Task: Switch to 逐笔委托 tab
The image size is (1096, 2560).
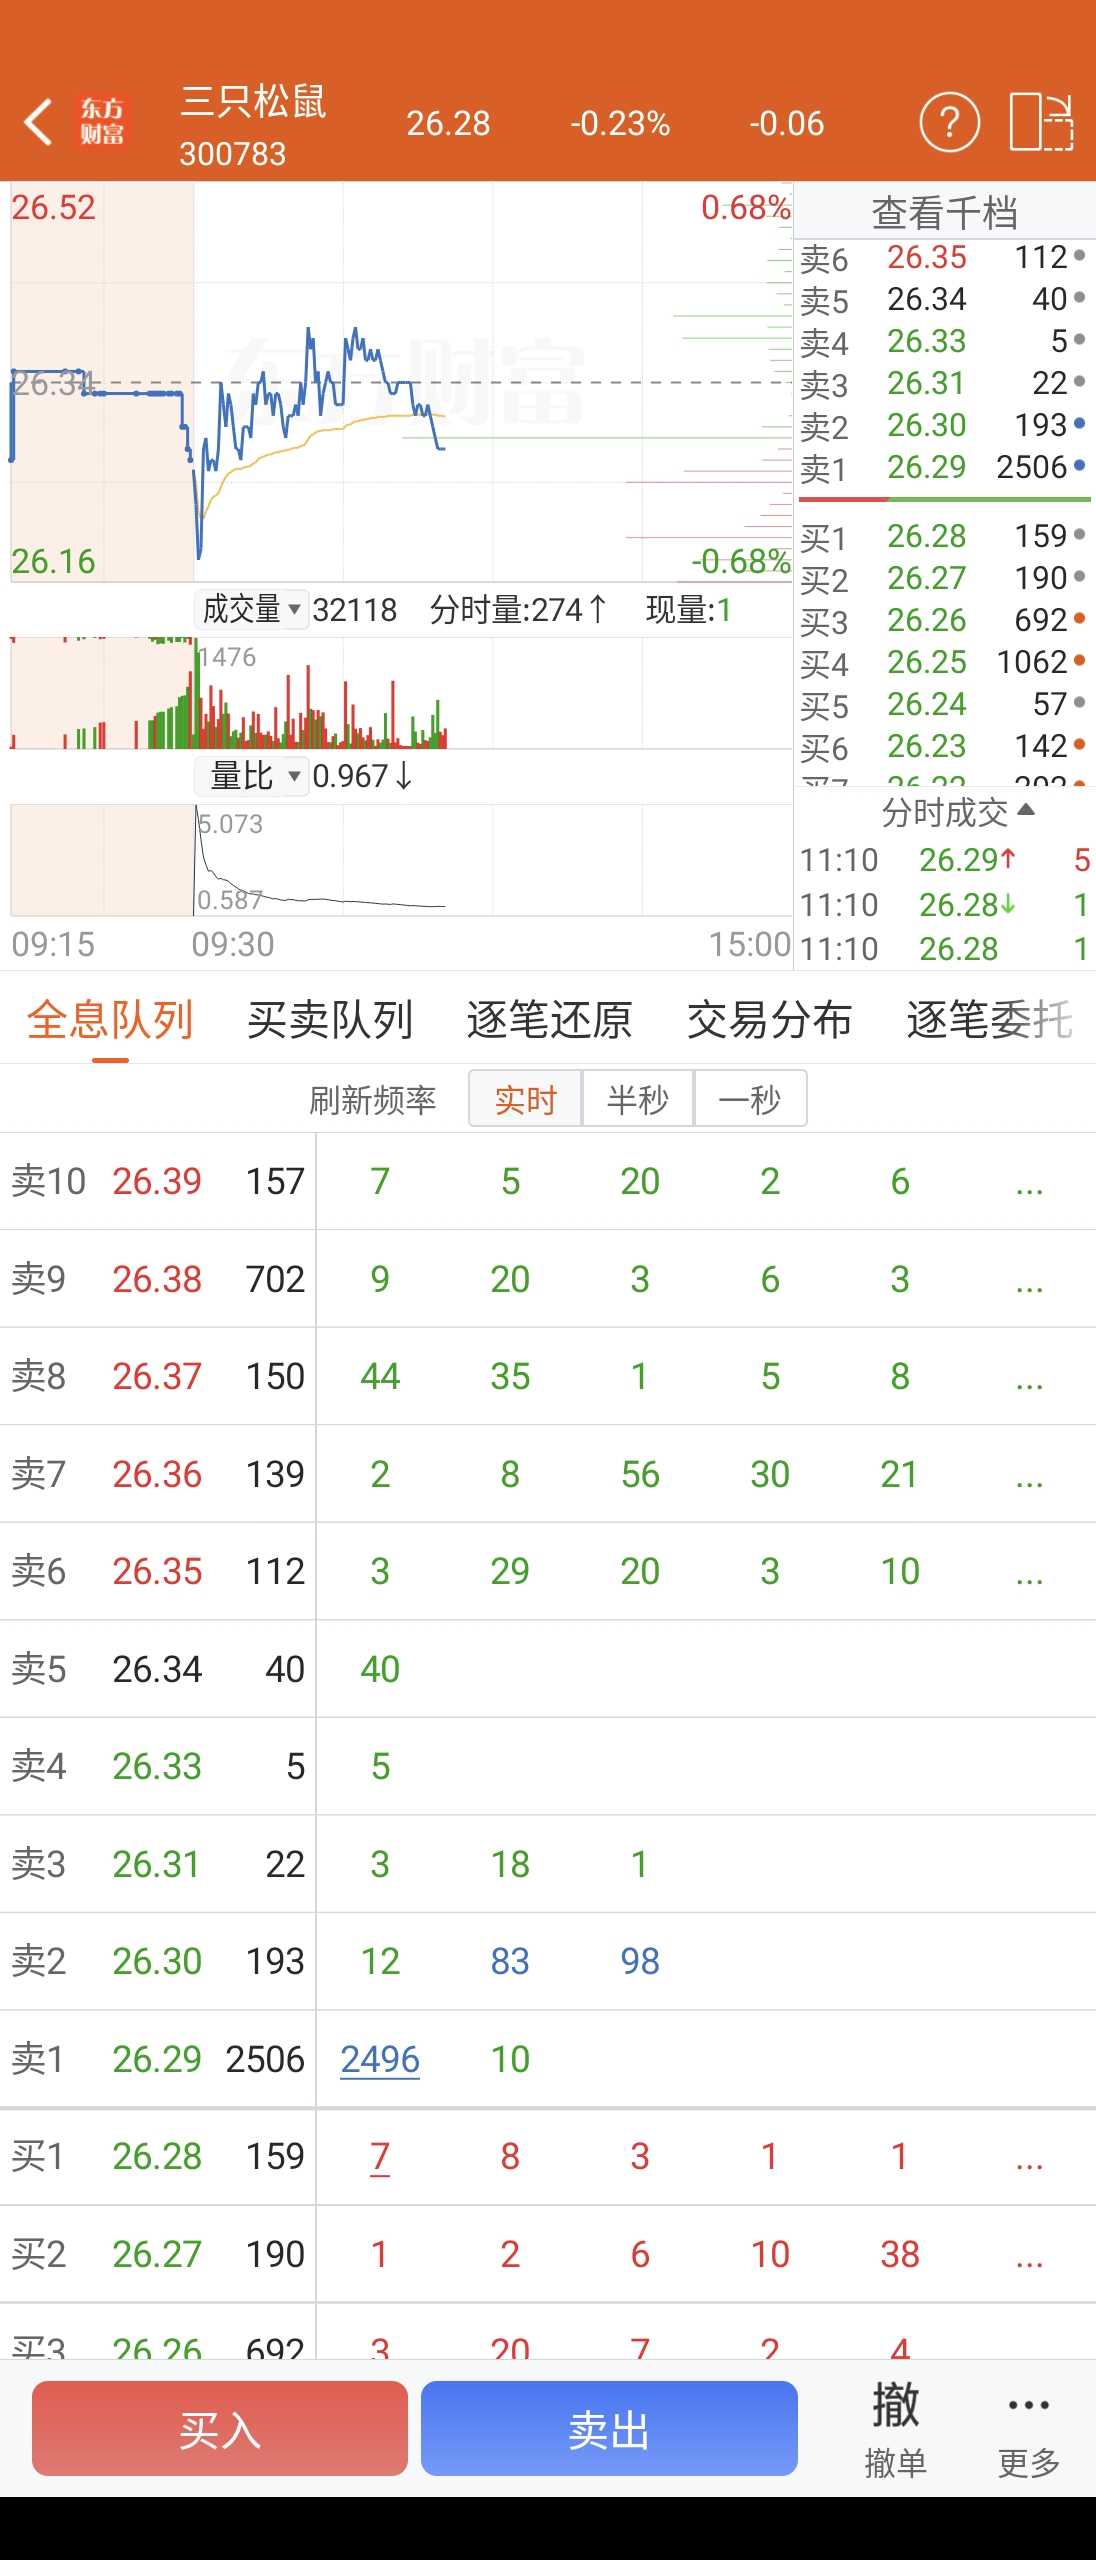Action: (x=990, y=1020)
